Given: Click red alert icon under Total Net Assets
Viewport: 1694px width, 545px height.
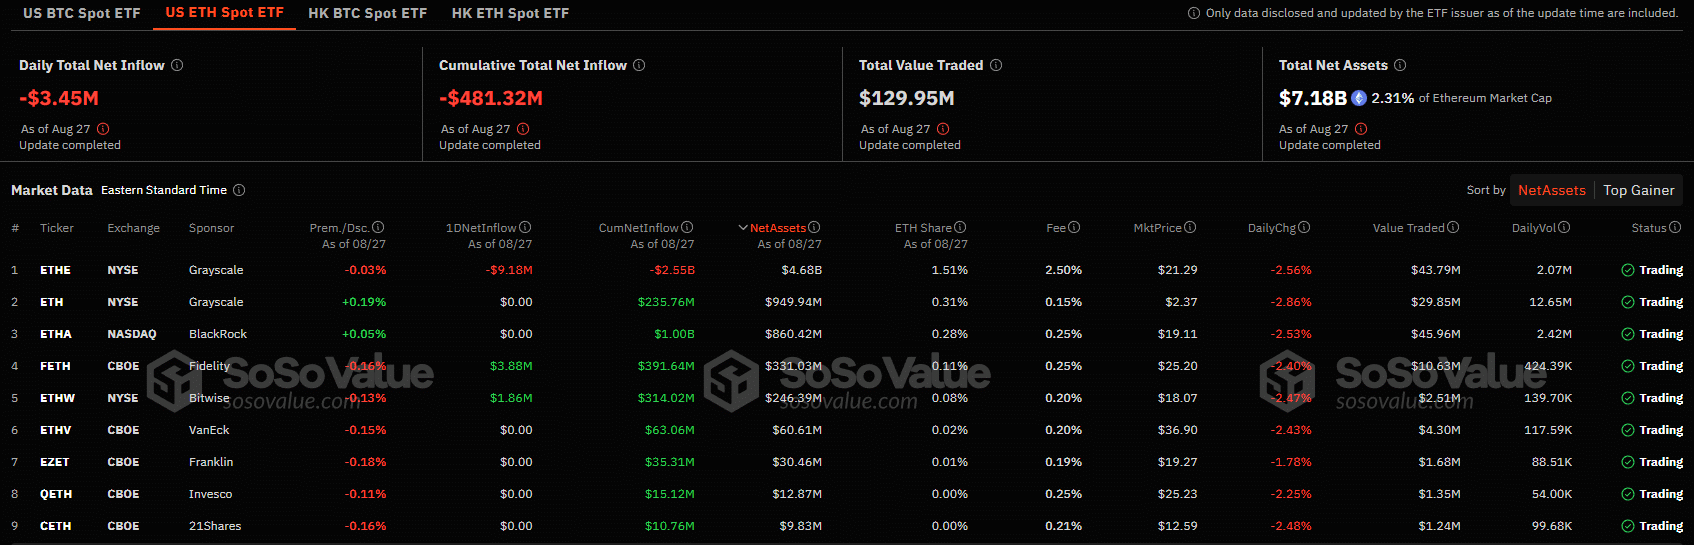Looking at the screenshot, I should click(x=1361, y=129).
